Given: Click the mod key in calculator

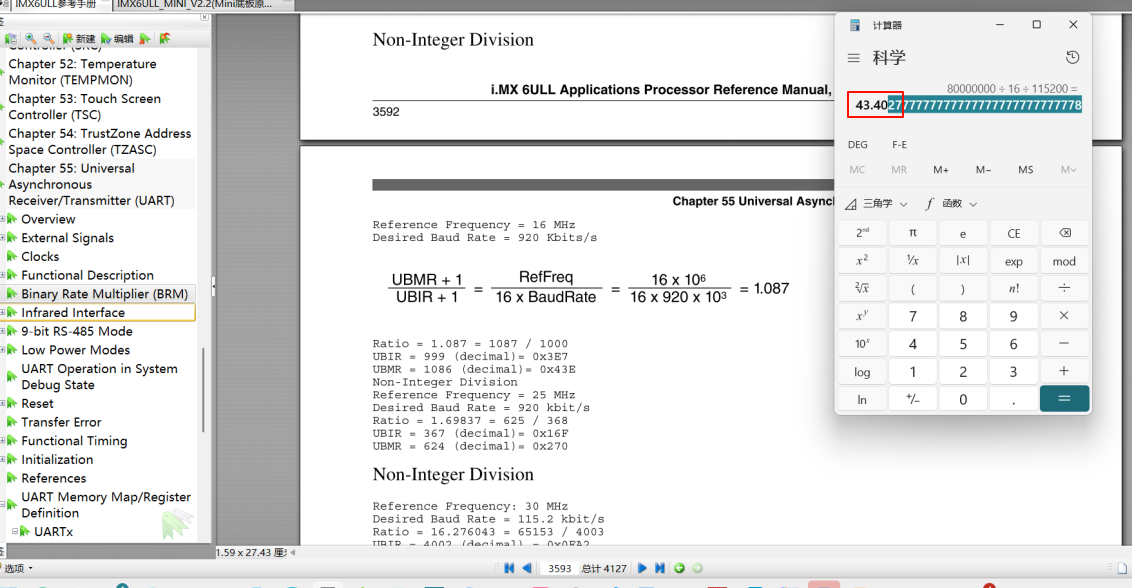Looking at the screenshot, I should tap(1064, 261).
